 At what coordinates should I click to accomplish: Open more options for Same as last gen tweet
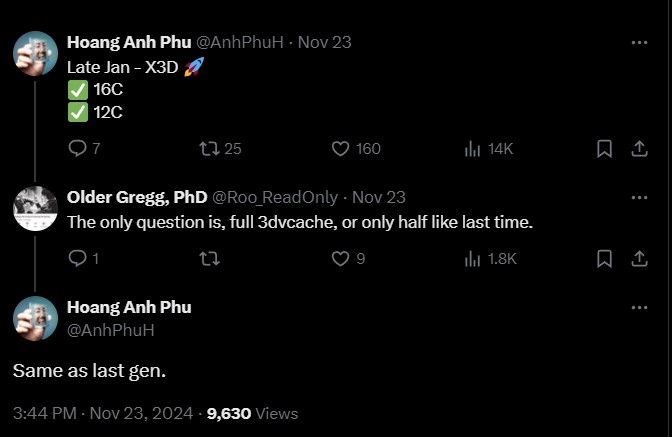(639, 307)
